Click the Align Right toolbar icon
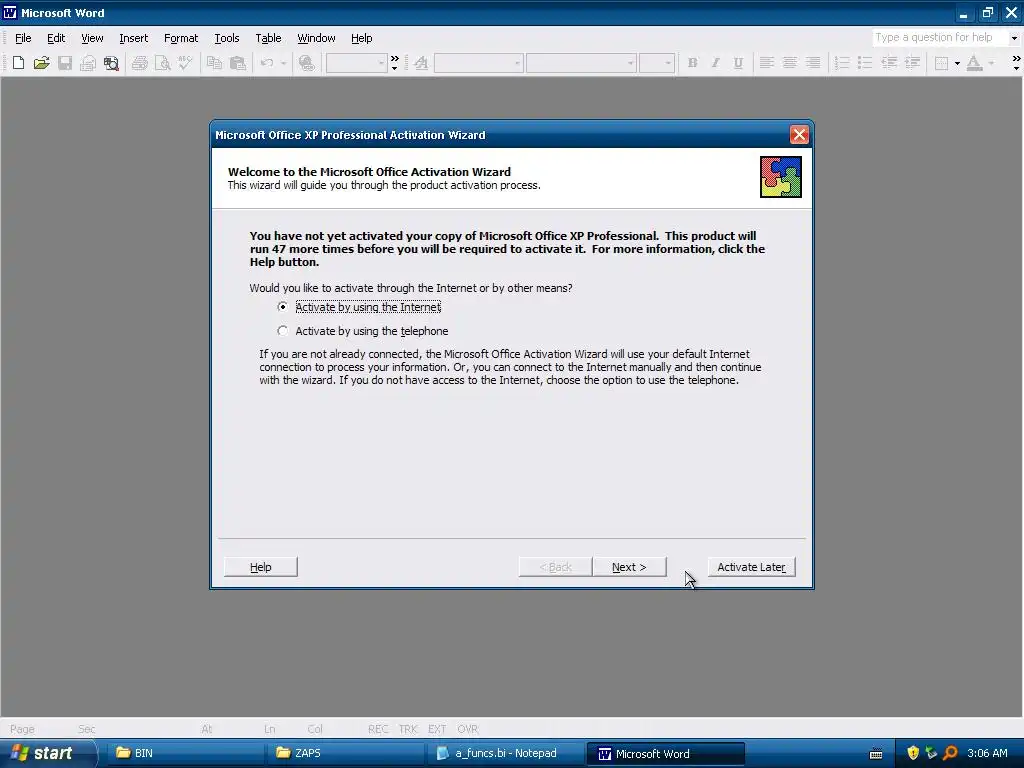The width and height of the screenshot is (1024, 768). pos(813,63)
